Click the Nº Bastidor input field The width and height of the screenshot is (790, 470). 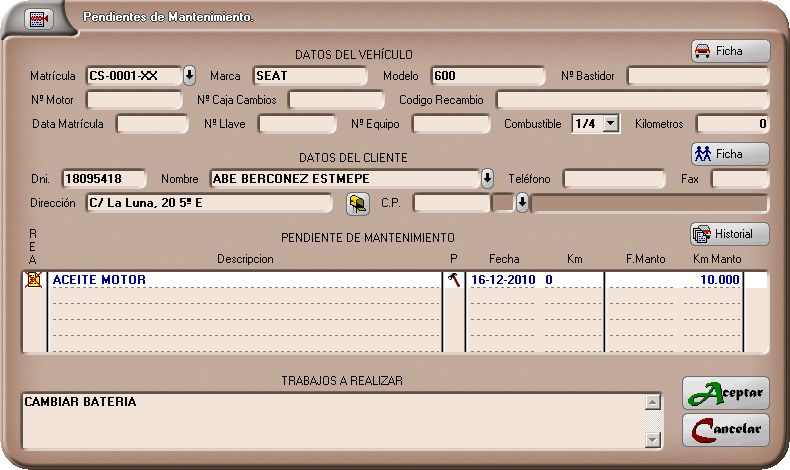pyautogui.click(x=698, y=76)
